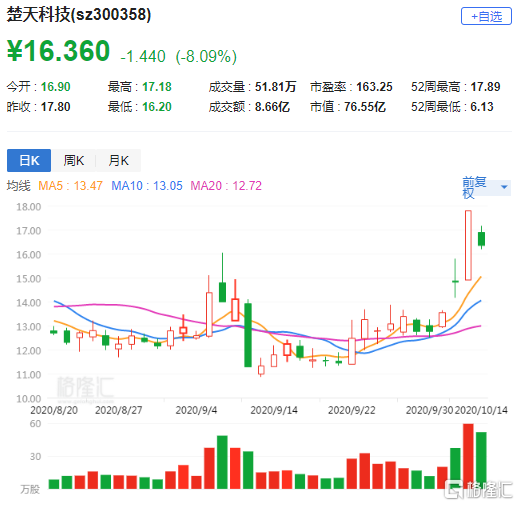
Task: Click the 最低 value 16.20
Action: [157, 107]
